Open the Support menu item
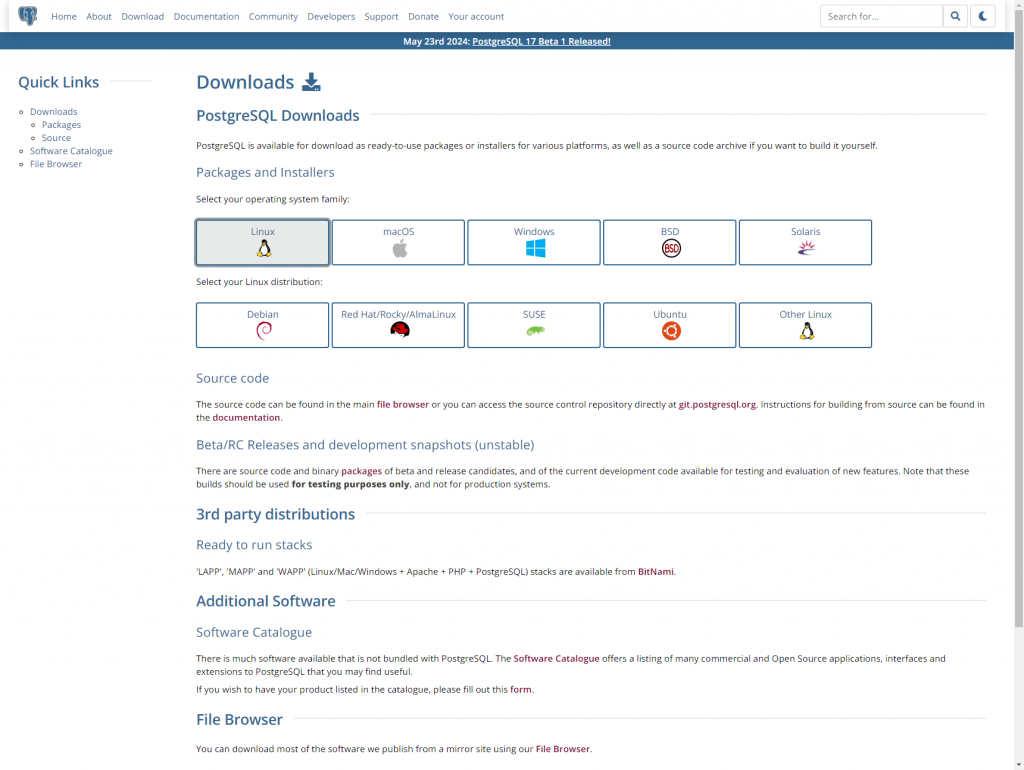Screen dimensions: 1024x770 click(381, 16)
